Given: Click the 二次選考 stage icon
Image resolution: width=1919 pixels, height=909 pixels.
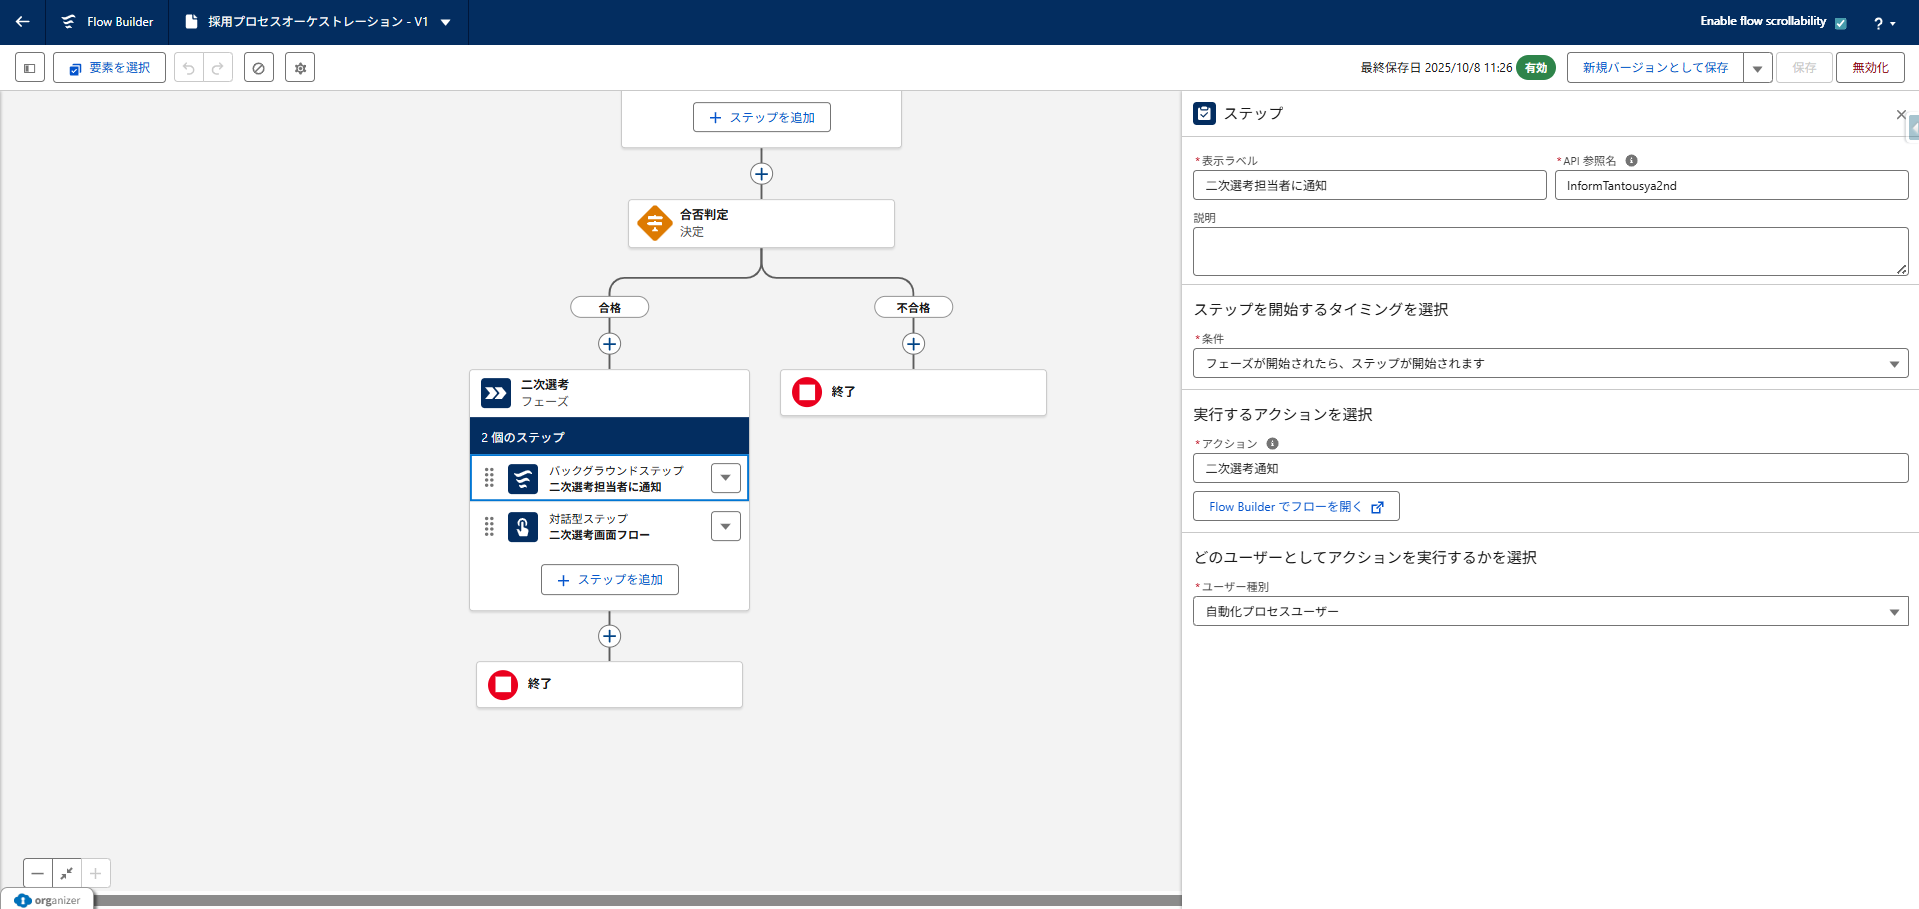Looking at the screenshot, I should [496, 393].
